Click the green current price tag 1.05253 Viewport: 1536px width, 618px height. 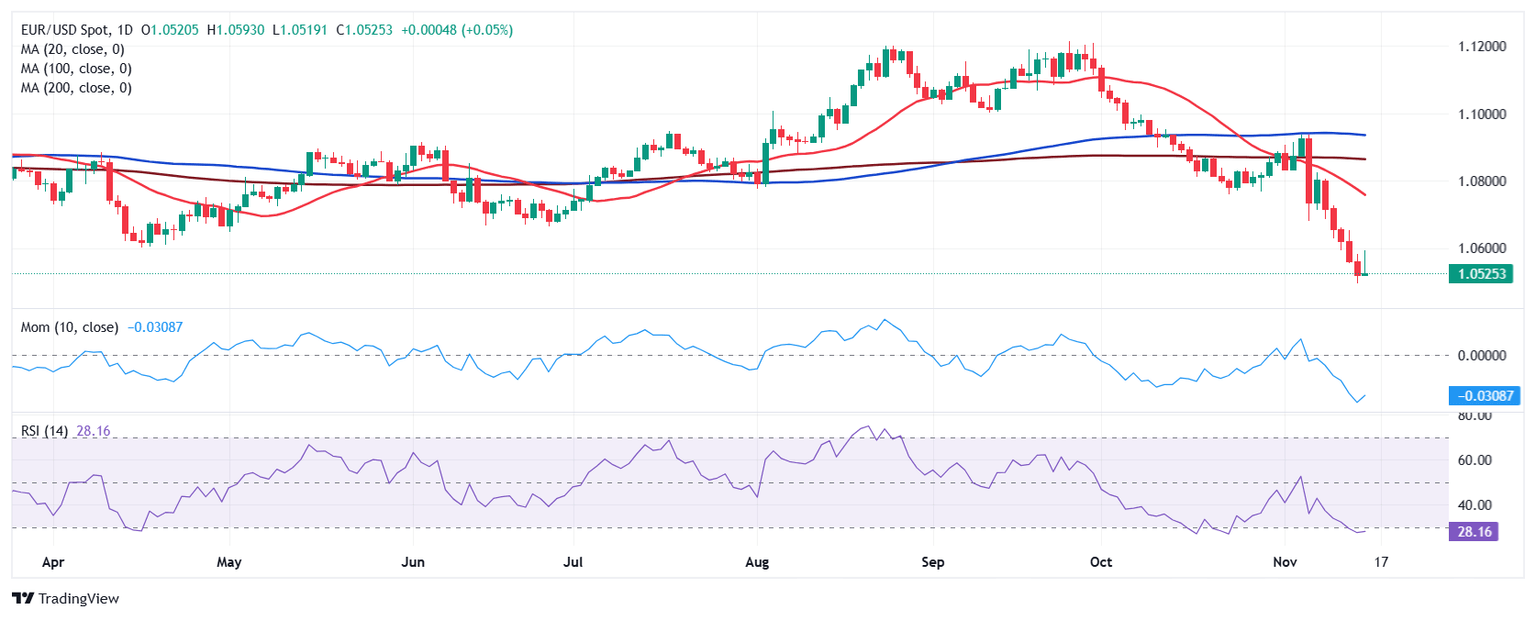pos(1482,274)
